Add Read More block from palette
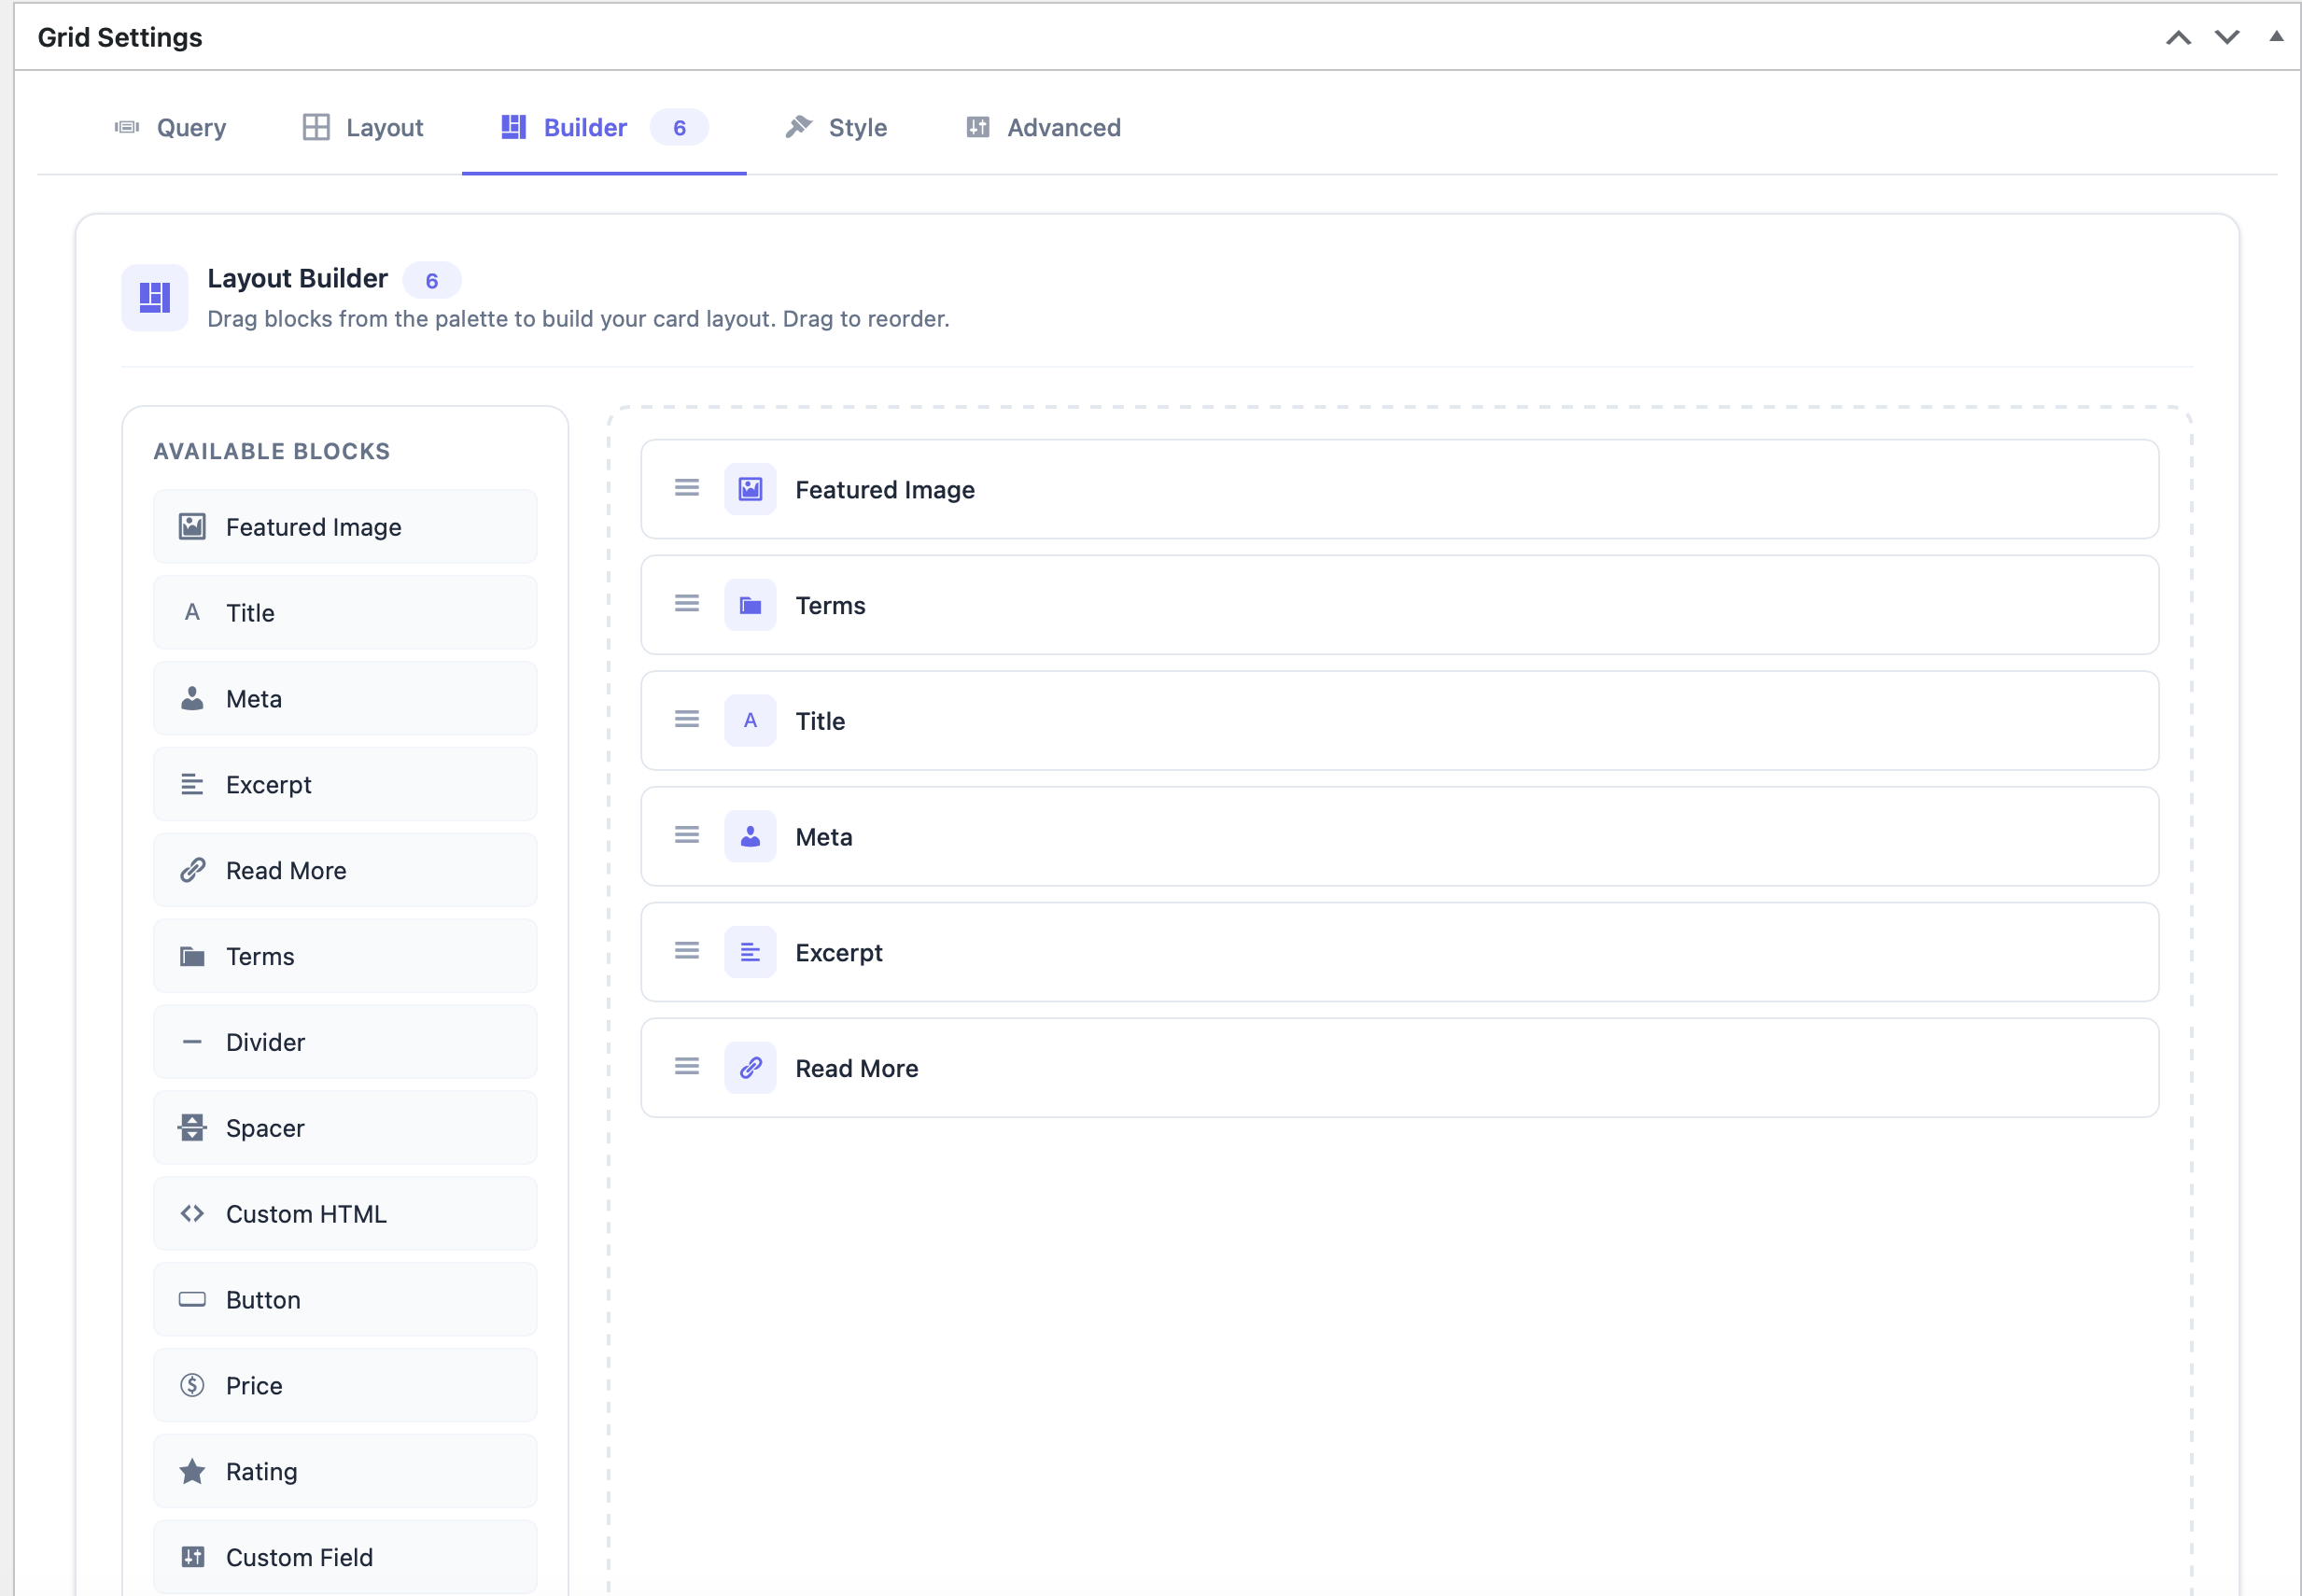Screen dimensions: 2302x1596 [345, 871]
